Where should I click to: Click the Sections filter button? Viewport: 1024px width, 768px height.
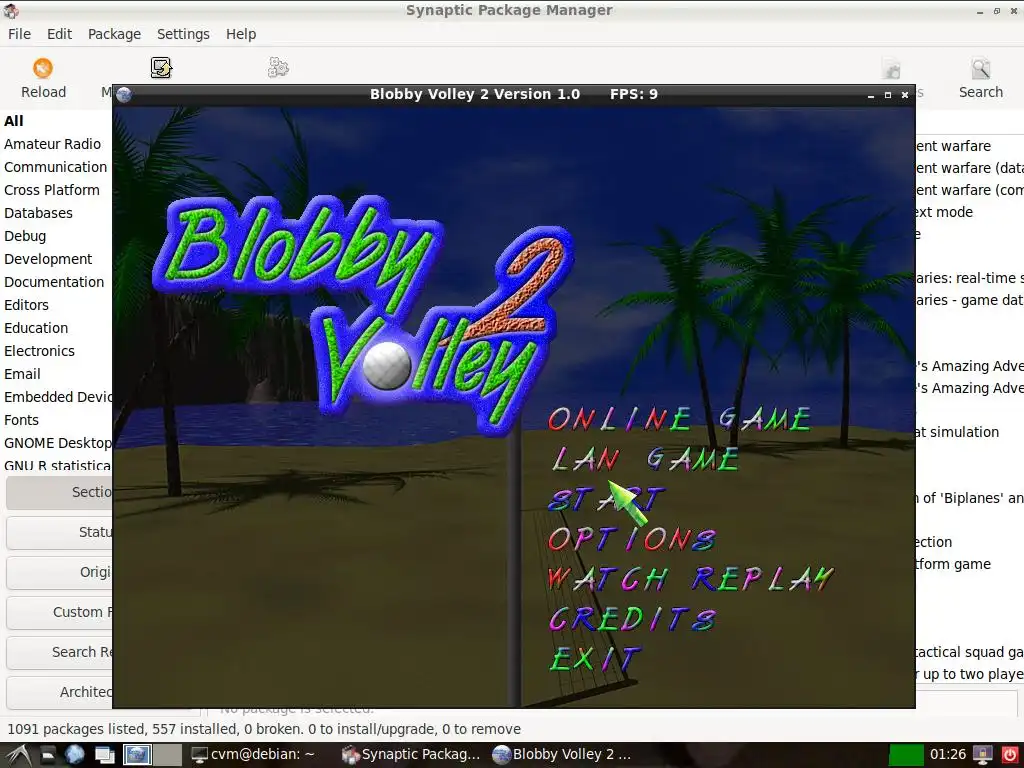tap(59, 492)
